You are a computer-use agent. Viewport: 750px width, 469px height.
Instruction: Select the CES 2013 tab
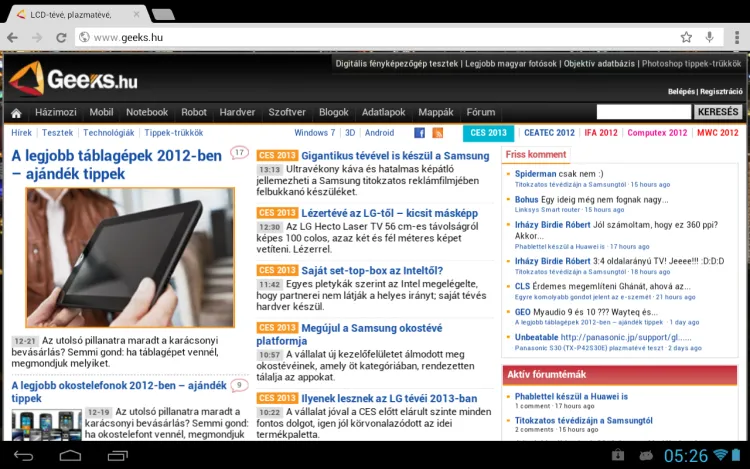tap(488, 133)
